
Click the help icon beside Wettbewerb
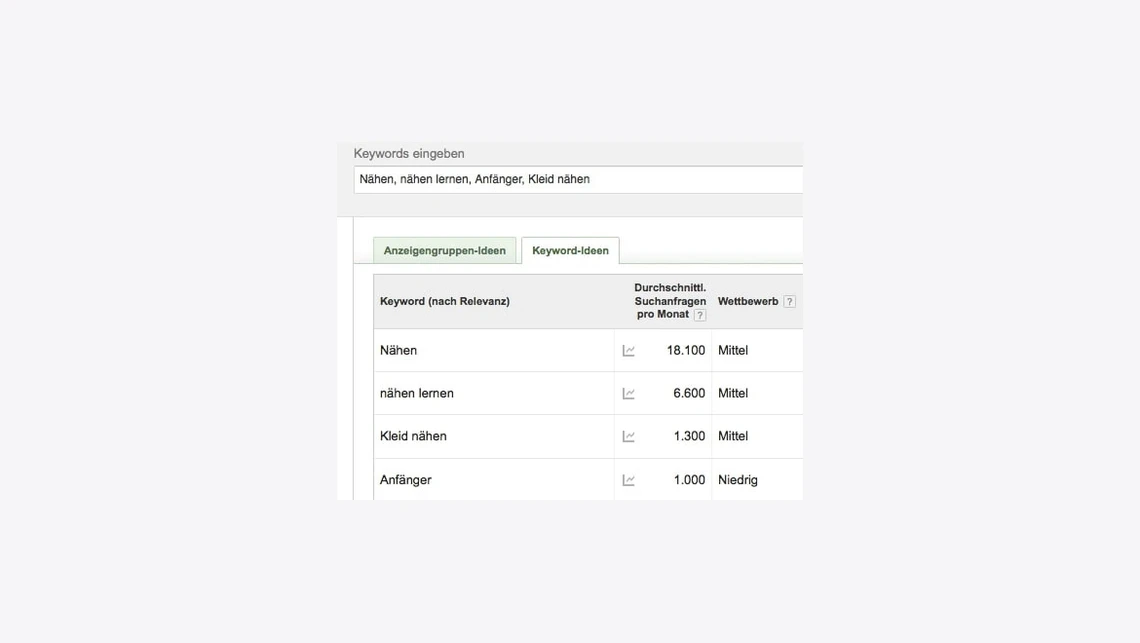789,302
